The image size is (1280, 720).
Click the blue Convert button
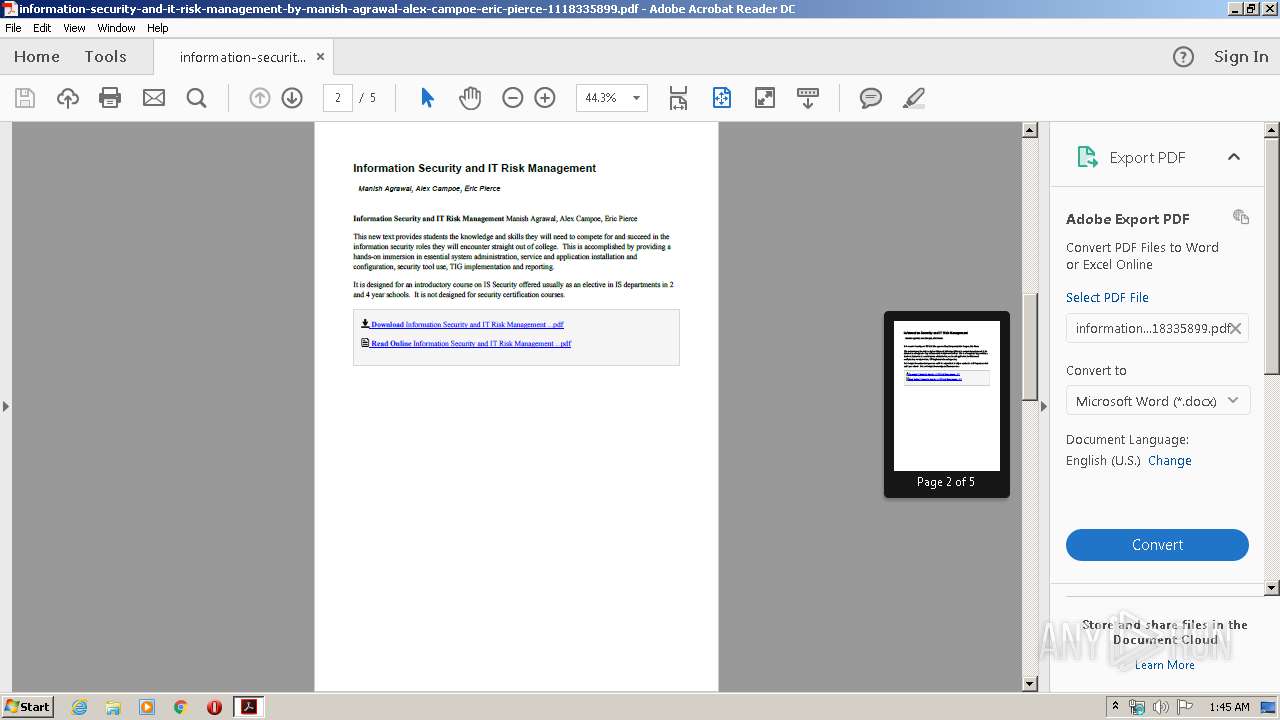[x=1157, y=545]
